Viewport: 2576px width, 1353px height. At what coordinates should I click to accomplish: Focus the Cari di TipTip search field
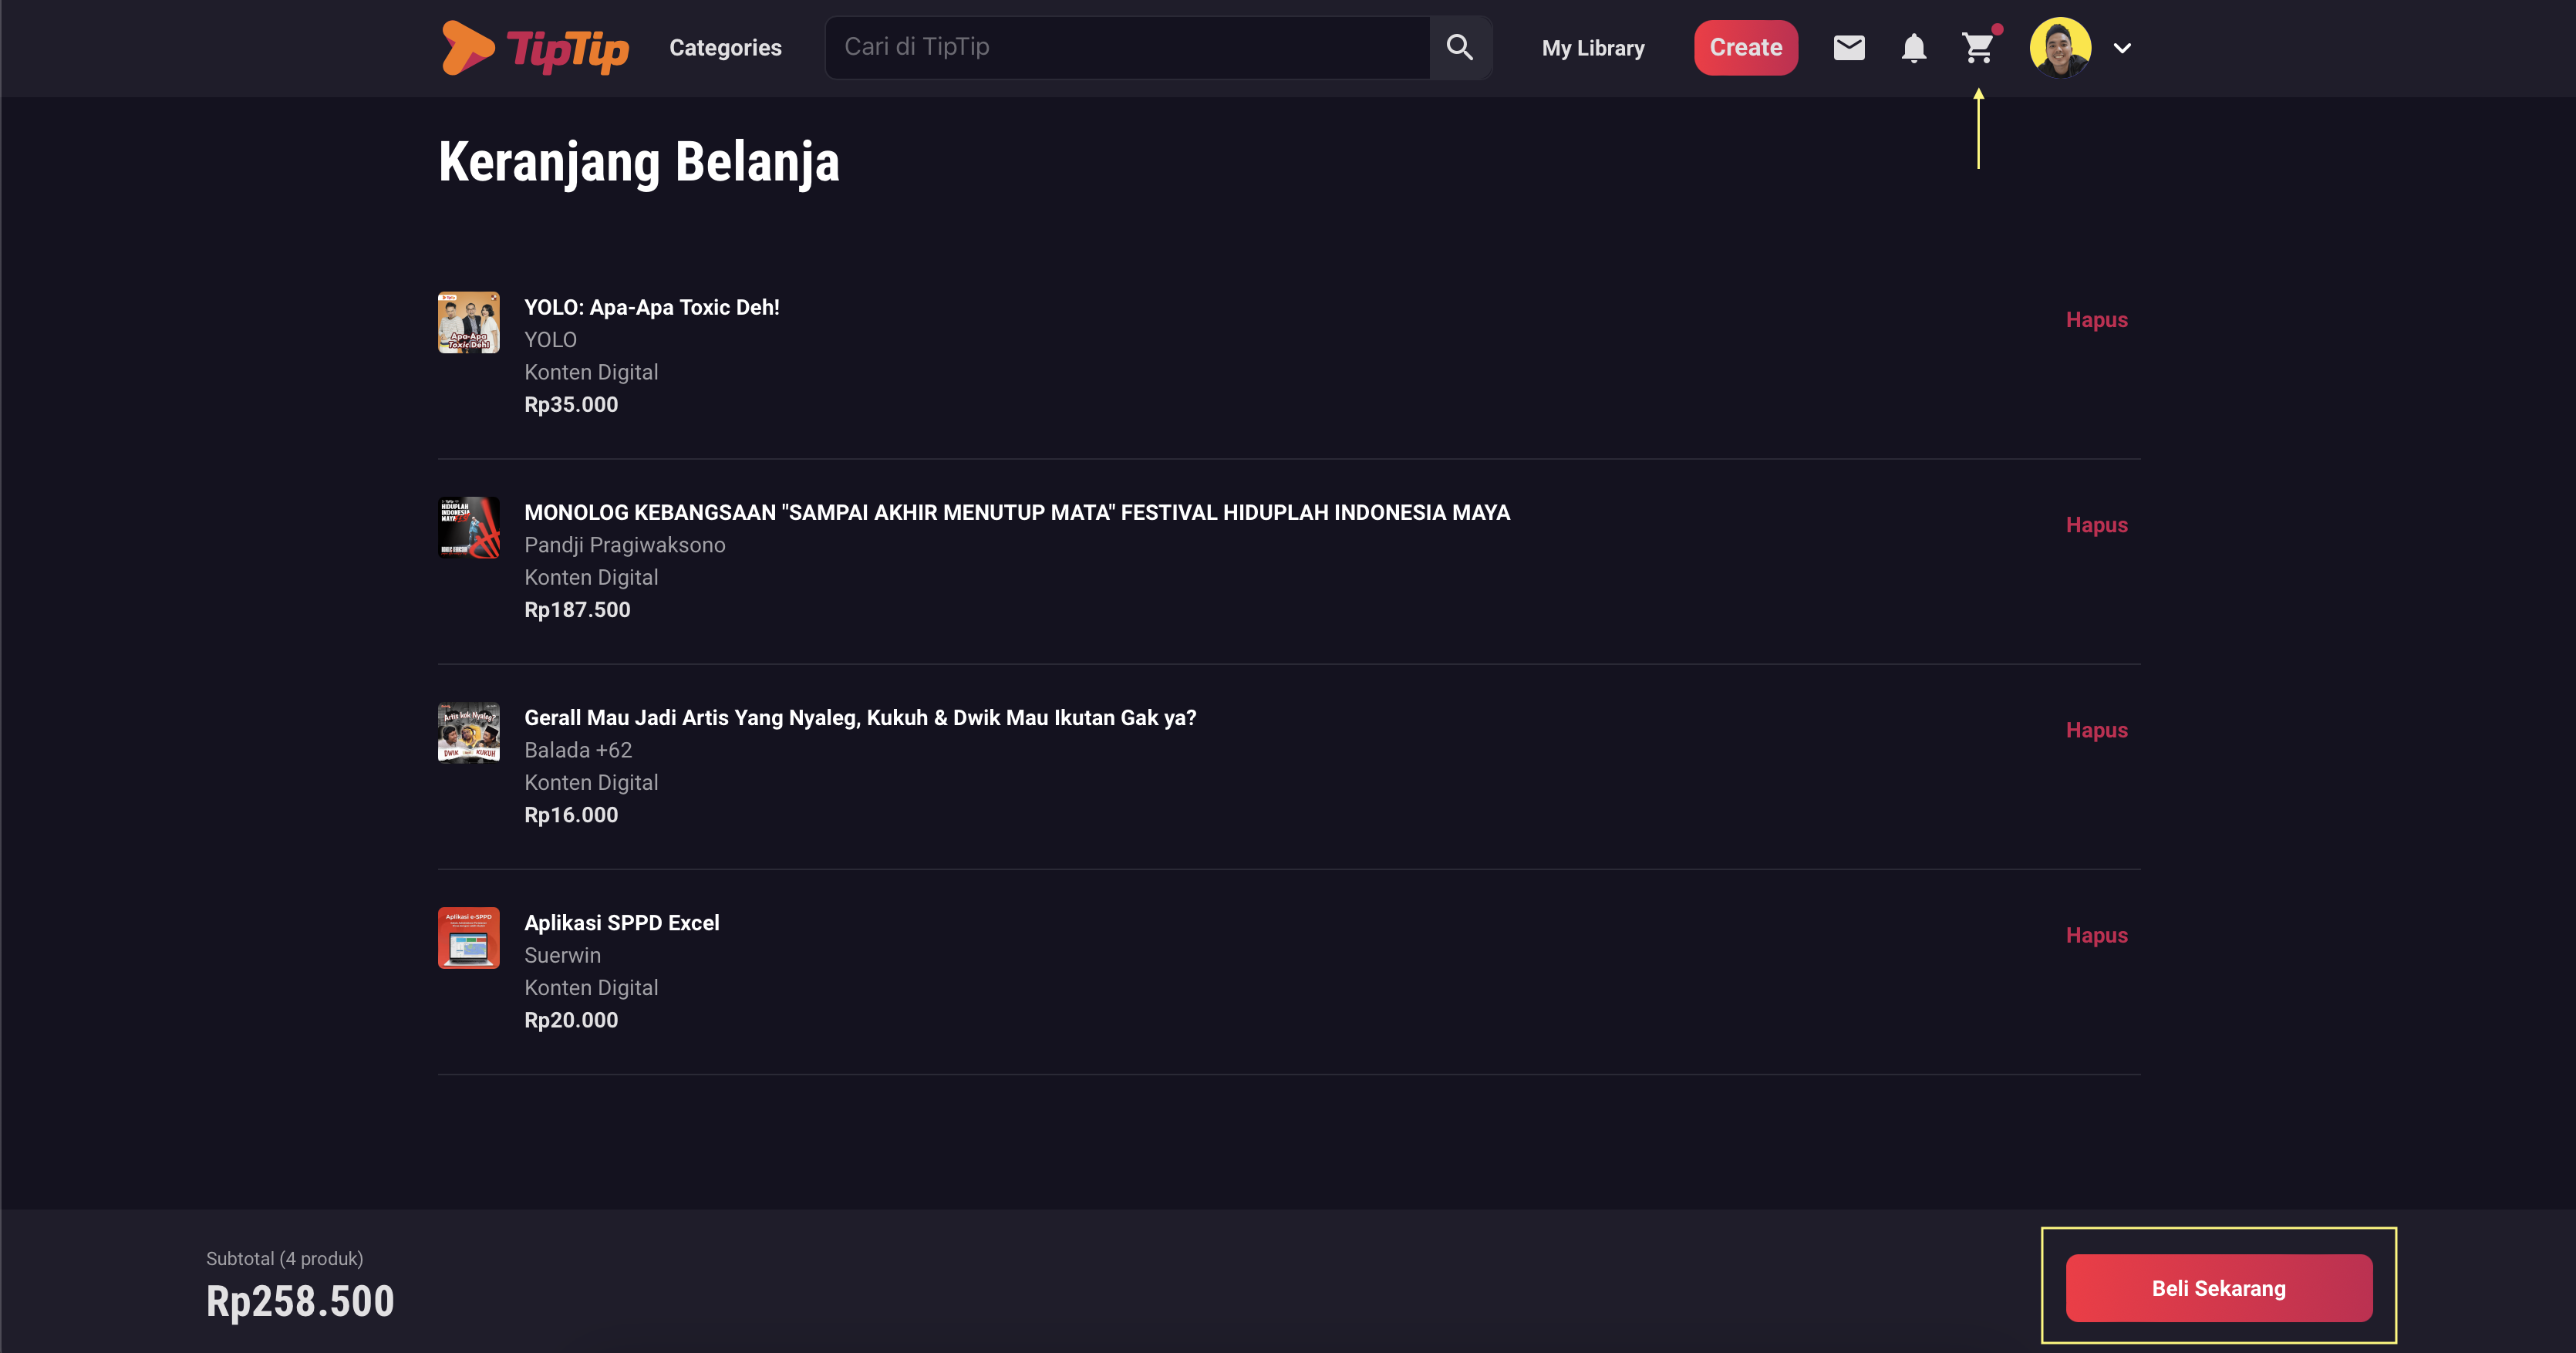click(1128, 47)
